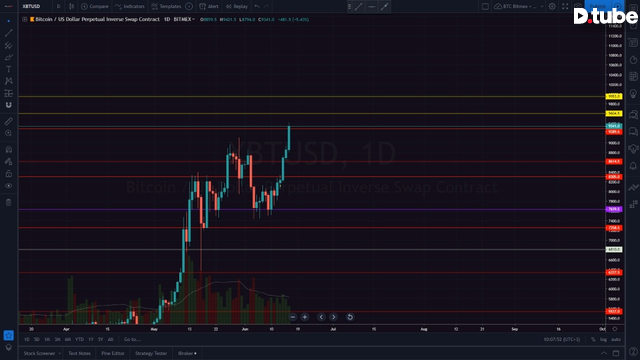Maximize the bottom panel
This screenshot has height=360, width=640.
(616, 353)
